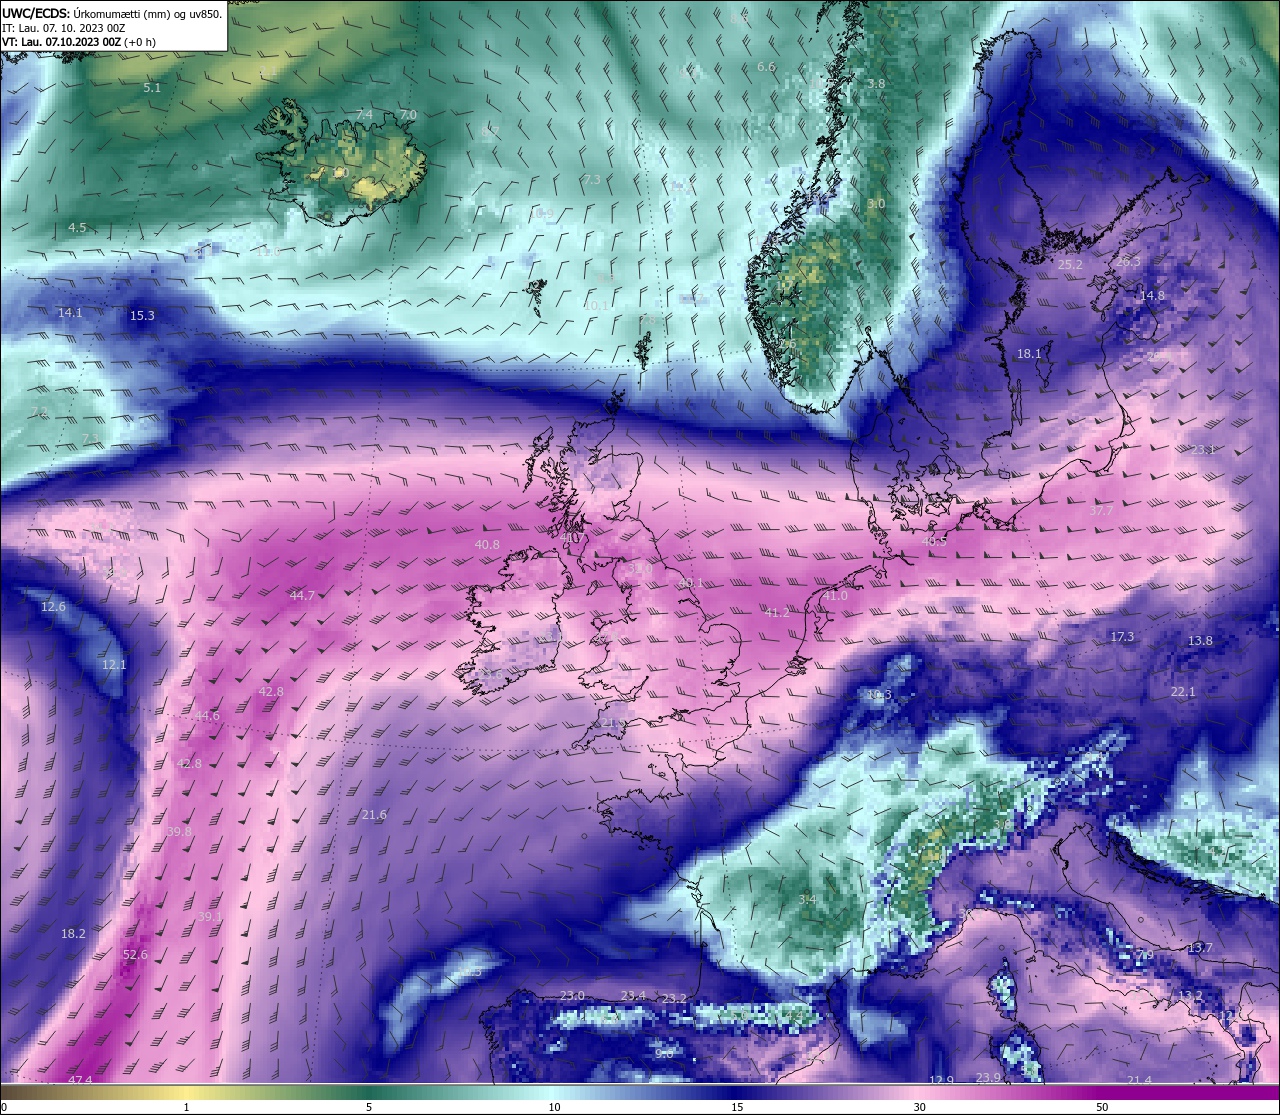Click the 12.6 value on the left edge

(53, 607)
